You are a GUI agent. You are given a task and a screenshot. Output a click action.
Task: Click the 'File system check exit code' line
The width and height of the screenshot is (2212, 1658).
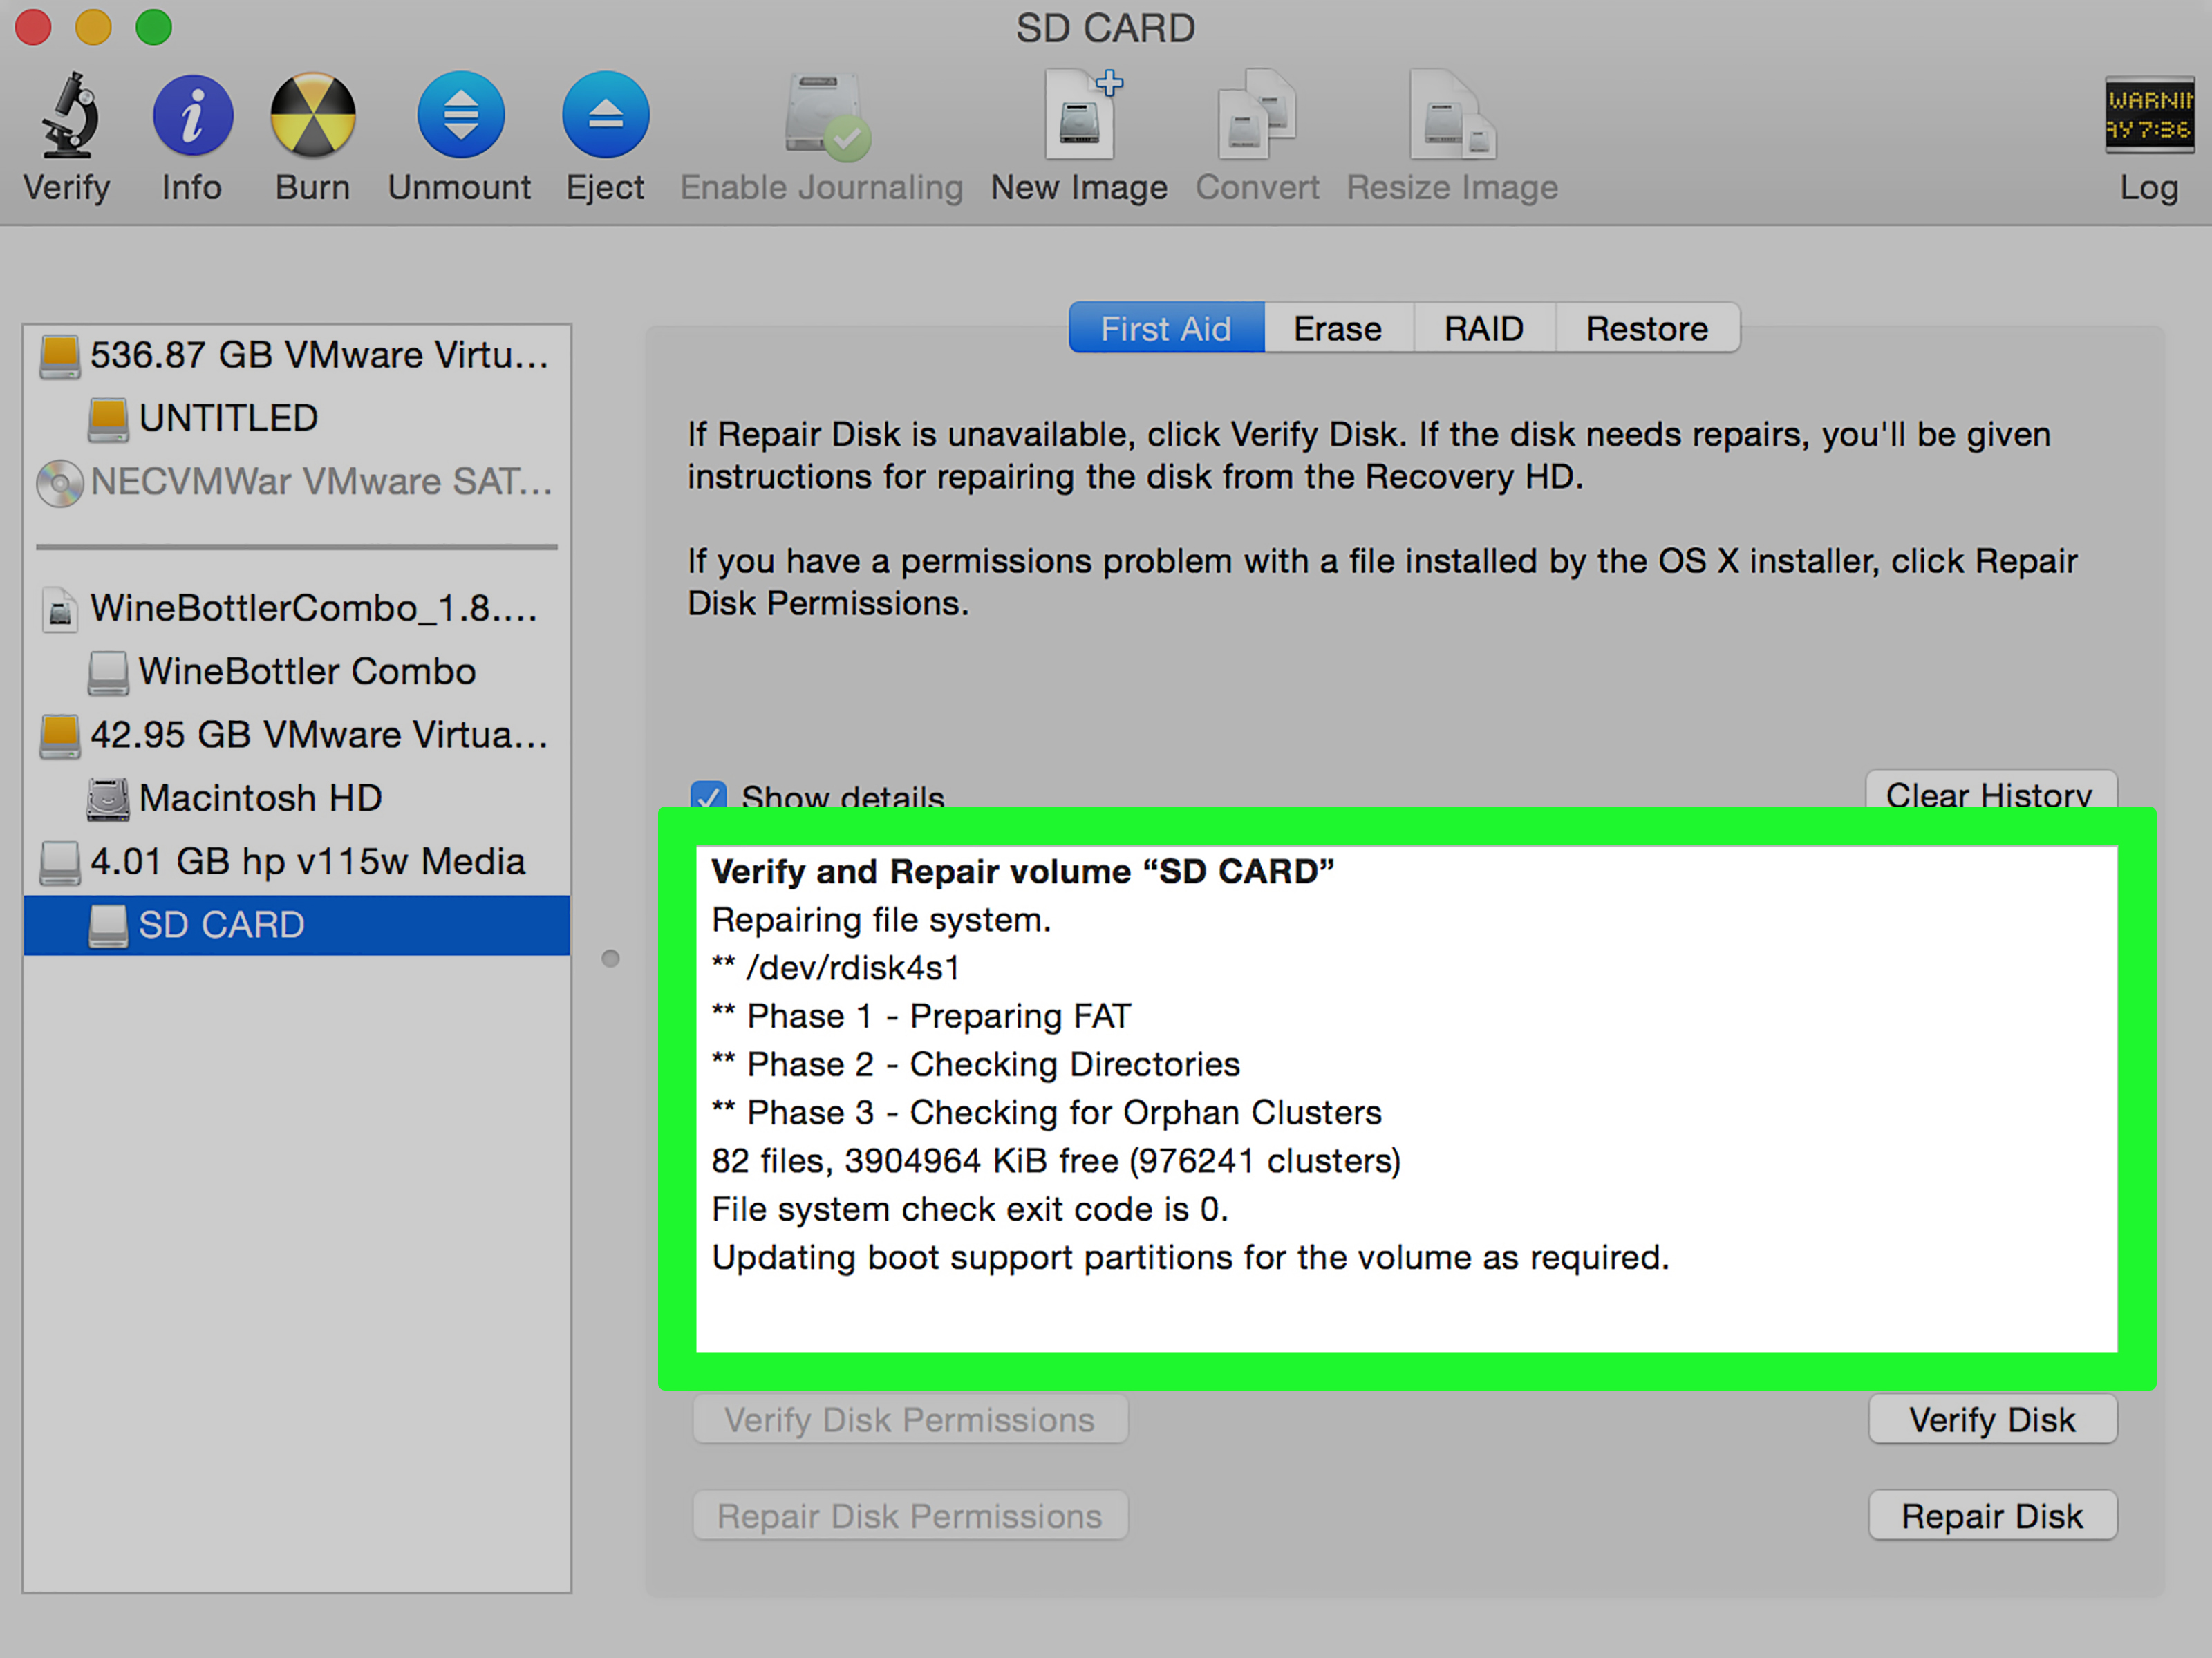(x=970, y=1209)
